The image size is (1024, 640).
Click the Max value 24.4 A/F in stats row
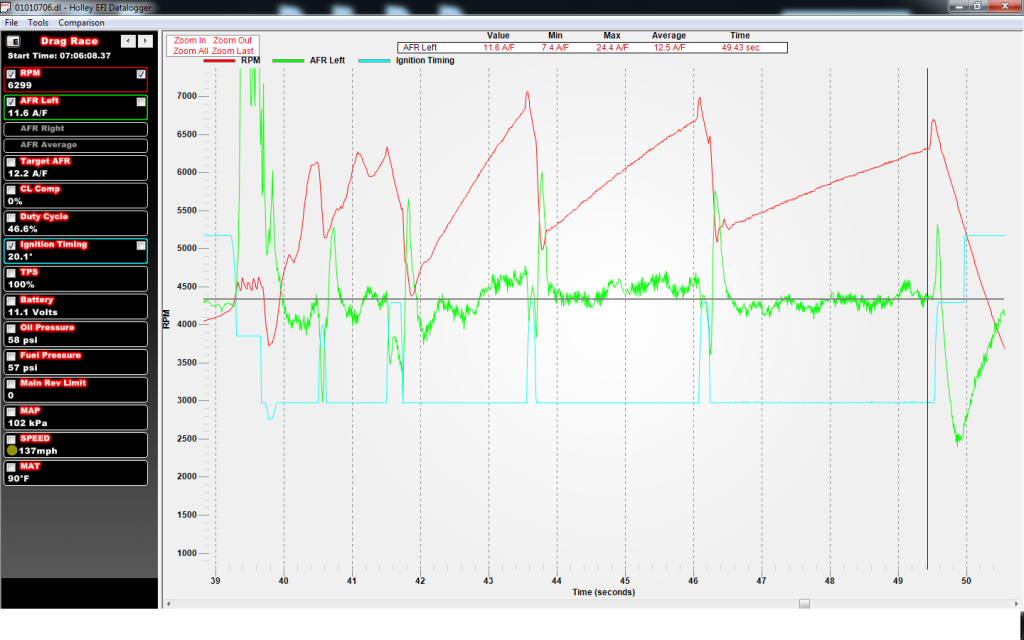[x=612, y=48]
